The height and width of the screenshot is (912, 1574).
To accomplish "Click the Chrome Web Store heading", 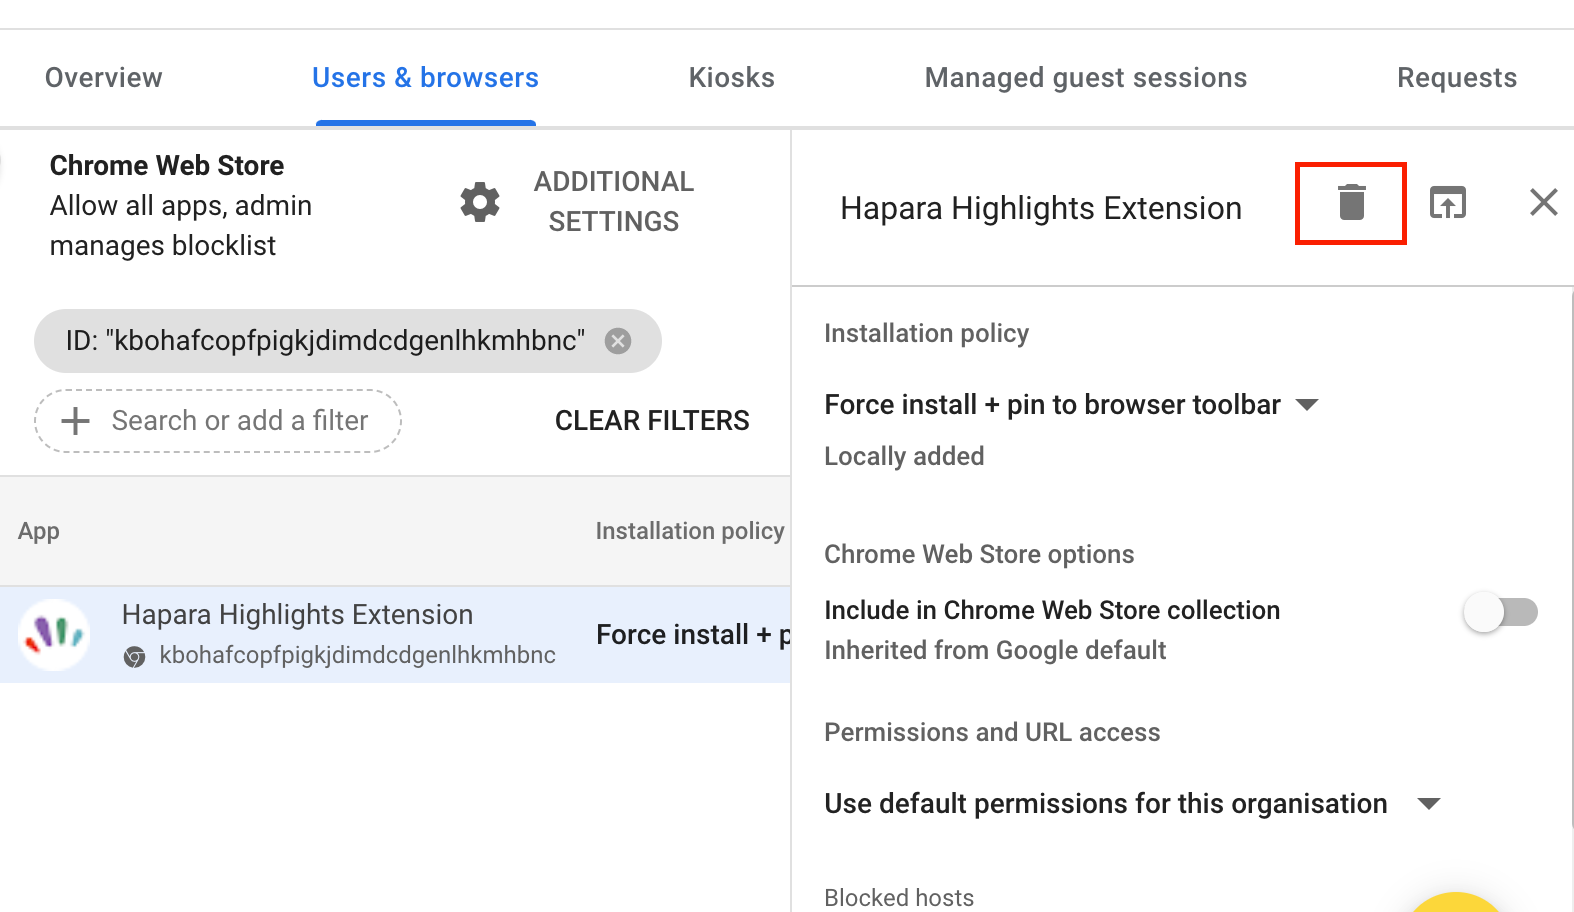I will coord(167,166).
